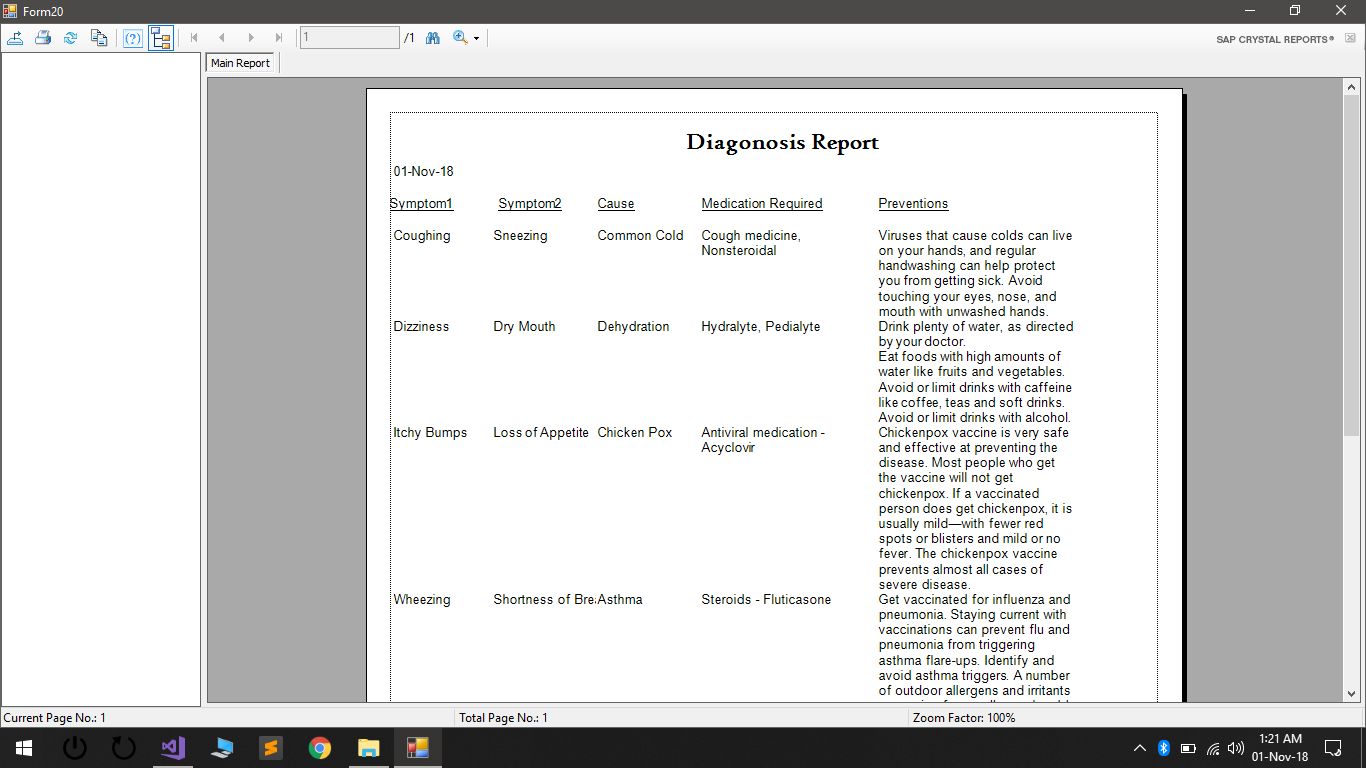Click the 01-Nov-18 report date text
Viewport: 1366px width, 768px height.
coord(424,172)
